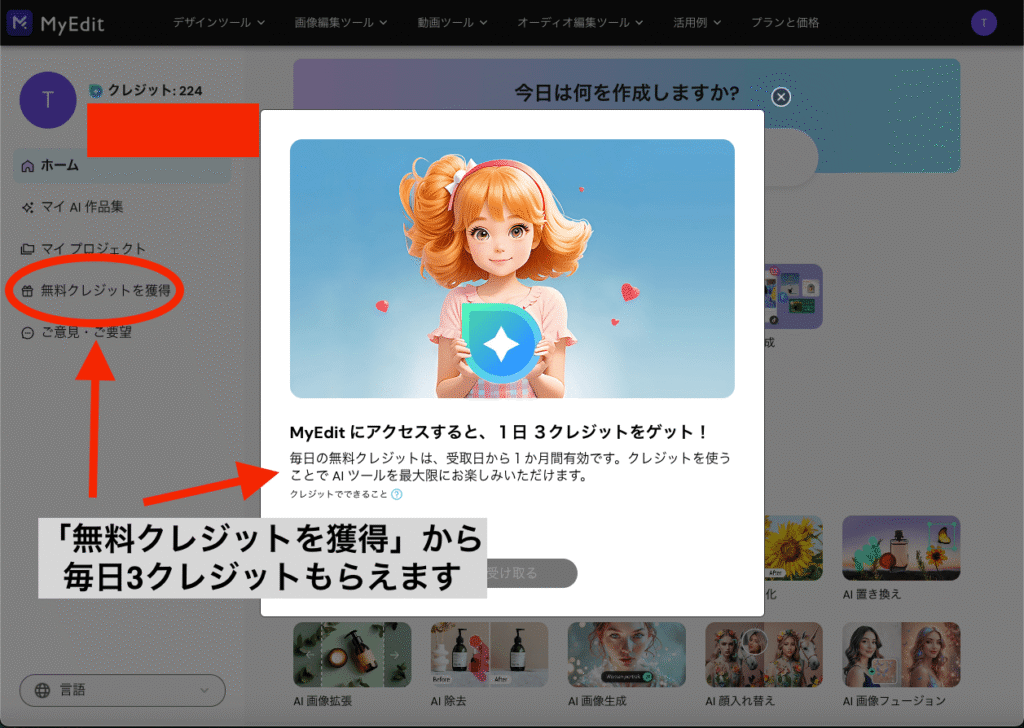1024x728 pixels.
Task: Click the クレジットでできること link
Action: click(x=338, y=494)
